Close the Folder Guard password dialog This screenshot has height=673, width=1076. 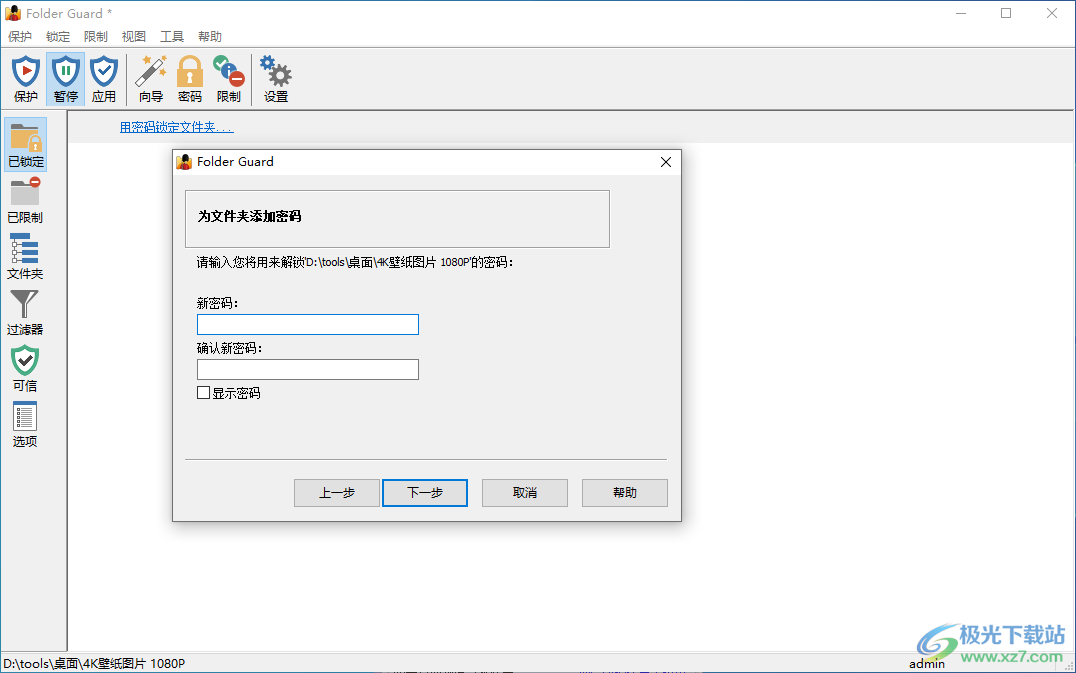coord(666,162)
